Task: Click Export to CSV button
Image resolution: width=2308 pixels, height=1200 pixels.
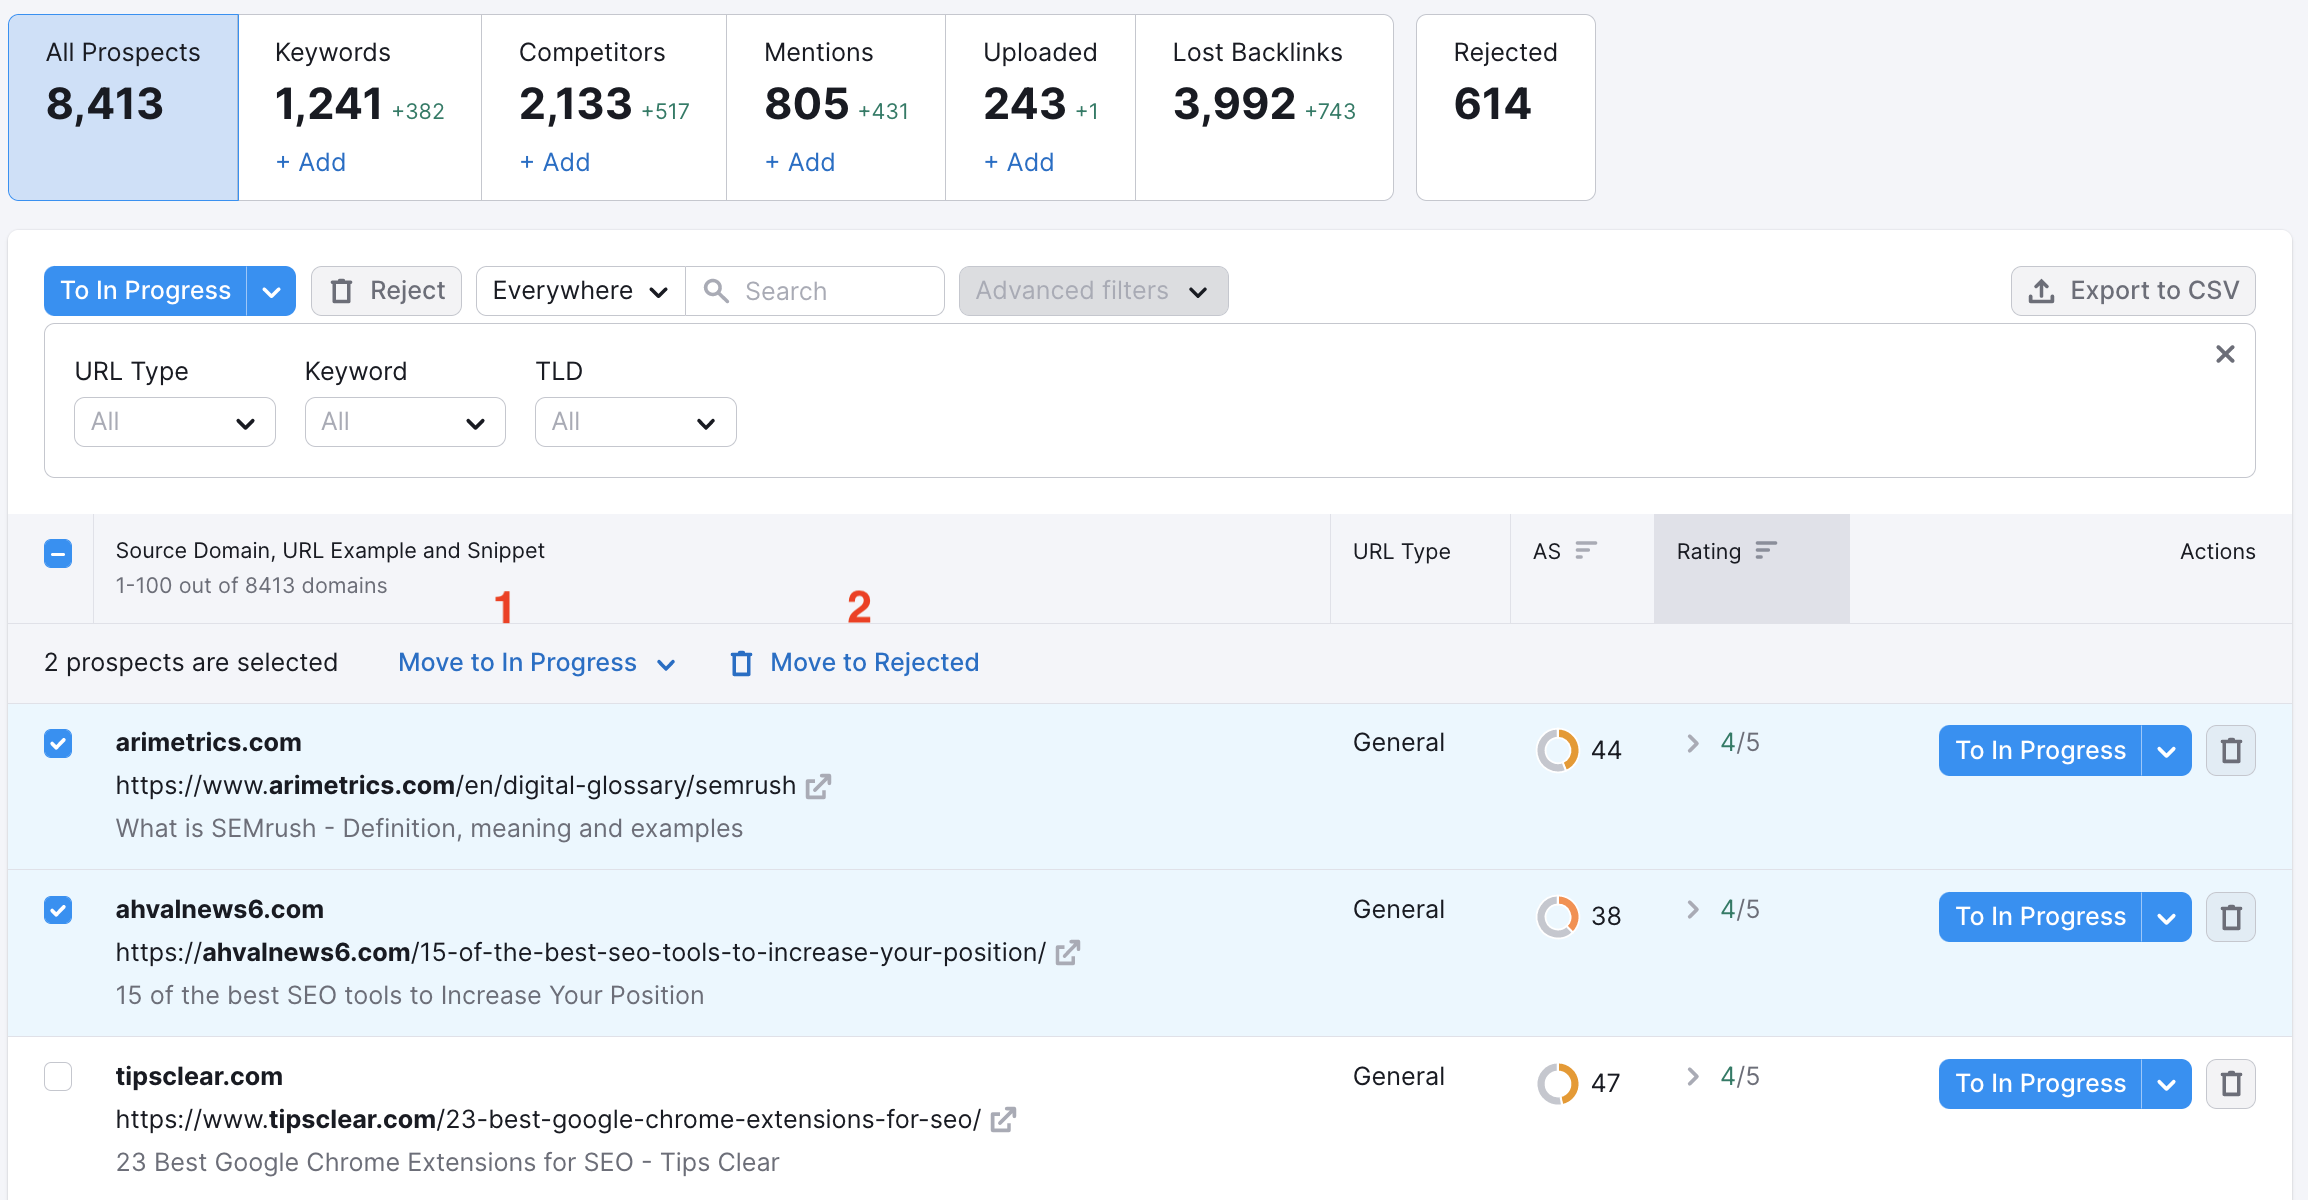Action: tap(2132, 291)
